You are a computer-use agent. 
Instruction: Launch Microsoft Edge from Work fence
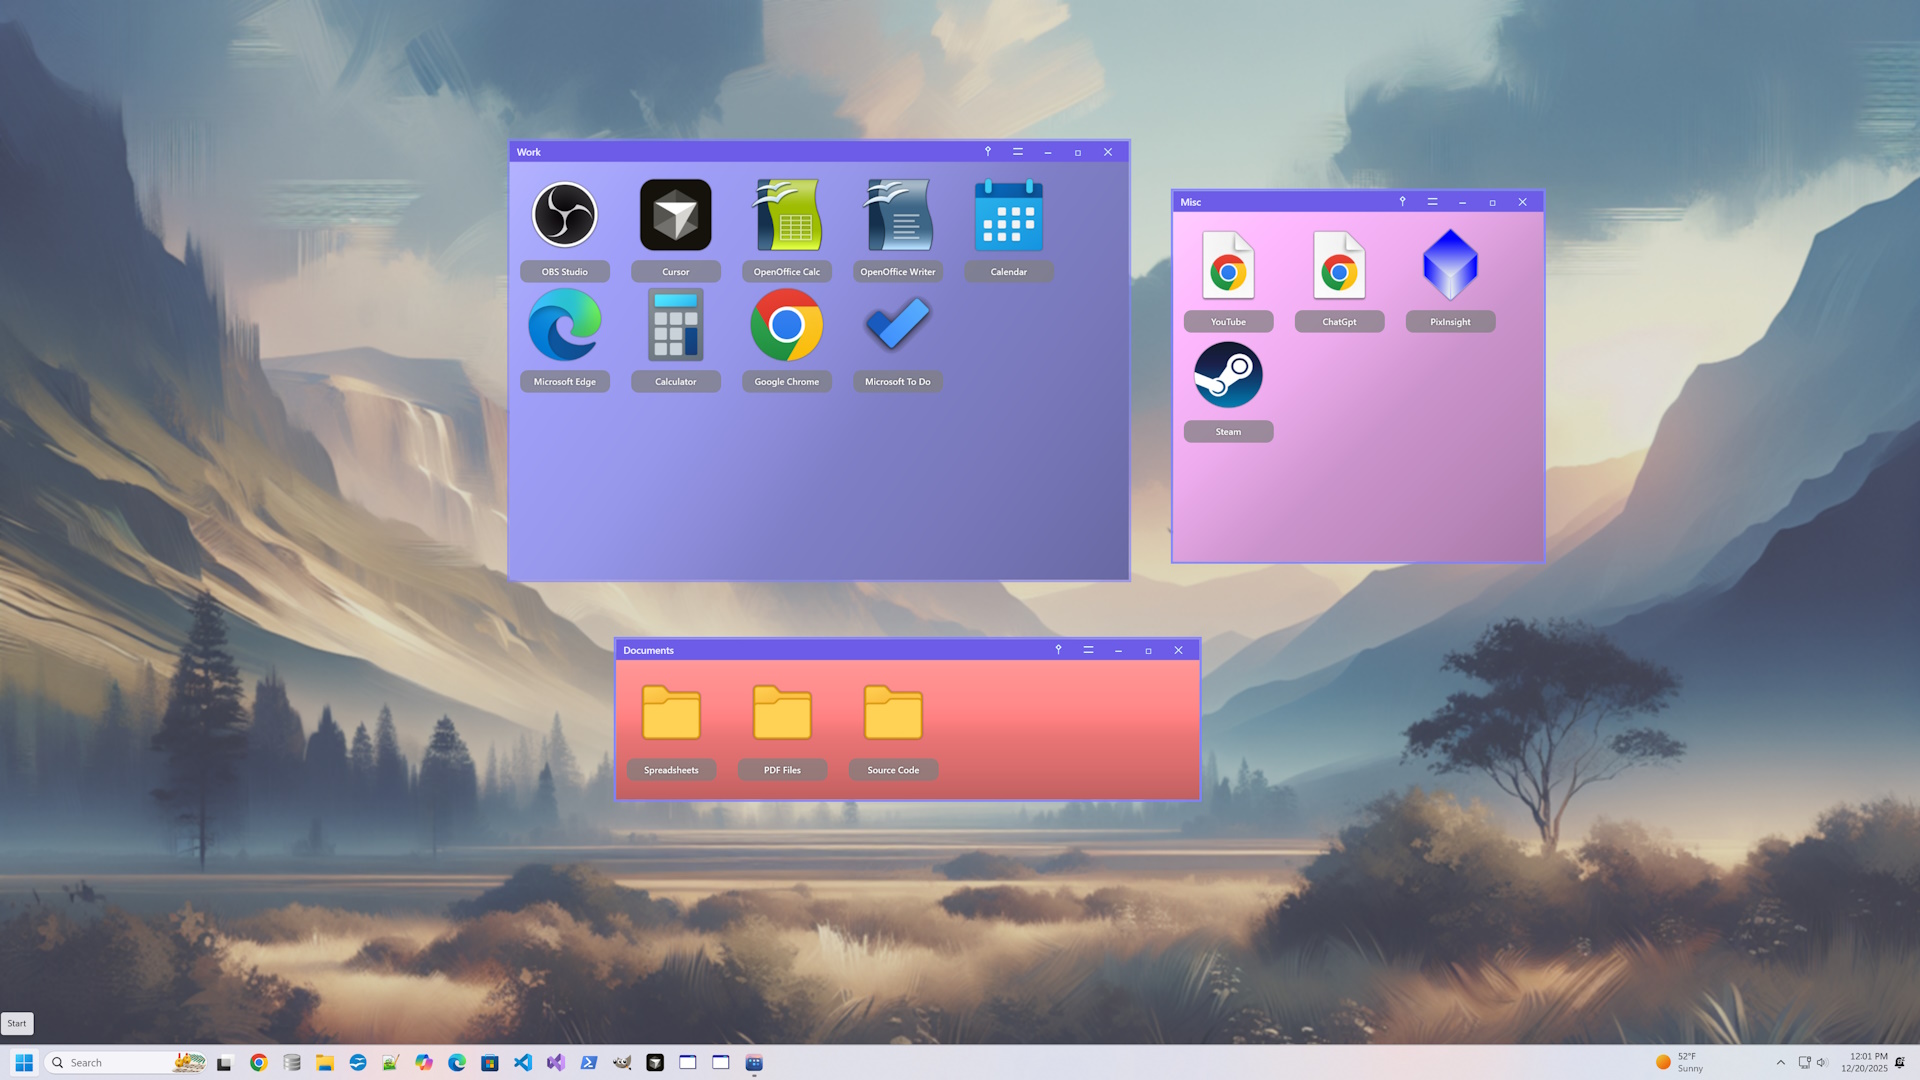tap(565, 324)
